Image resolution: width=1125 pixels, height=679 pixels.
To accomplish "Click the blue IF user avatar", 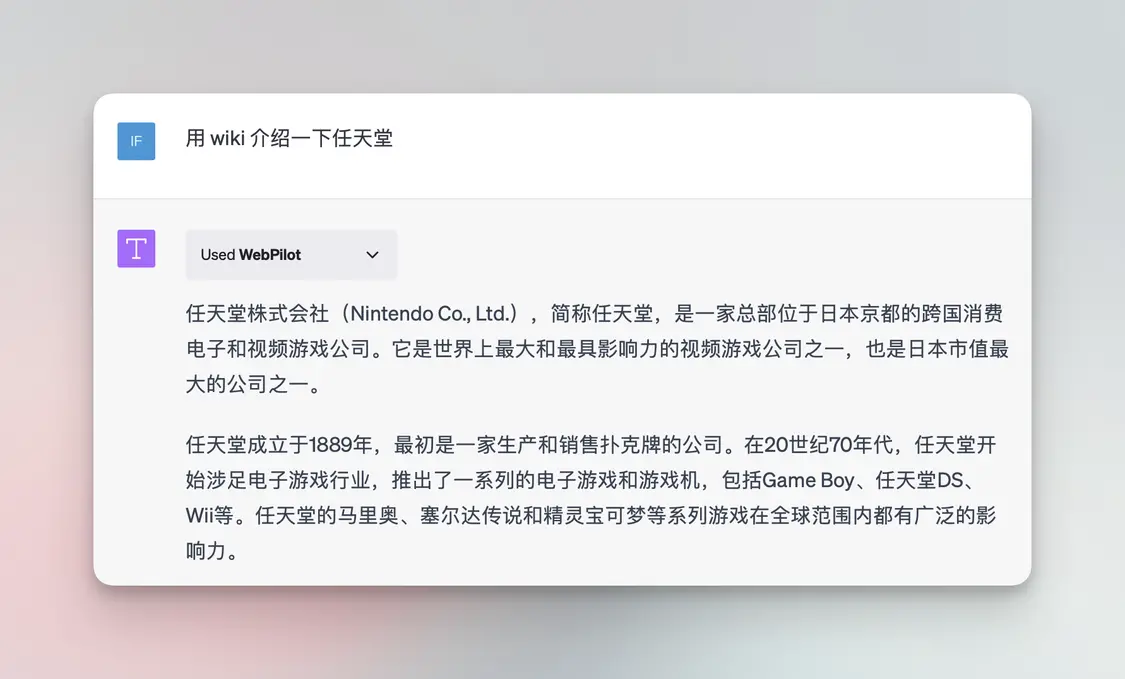I will (136, 141).
